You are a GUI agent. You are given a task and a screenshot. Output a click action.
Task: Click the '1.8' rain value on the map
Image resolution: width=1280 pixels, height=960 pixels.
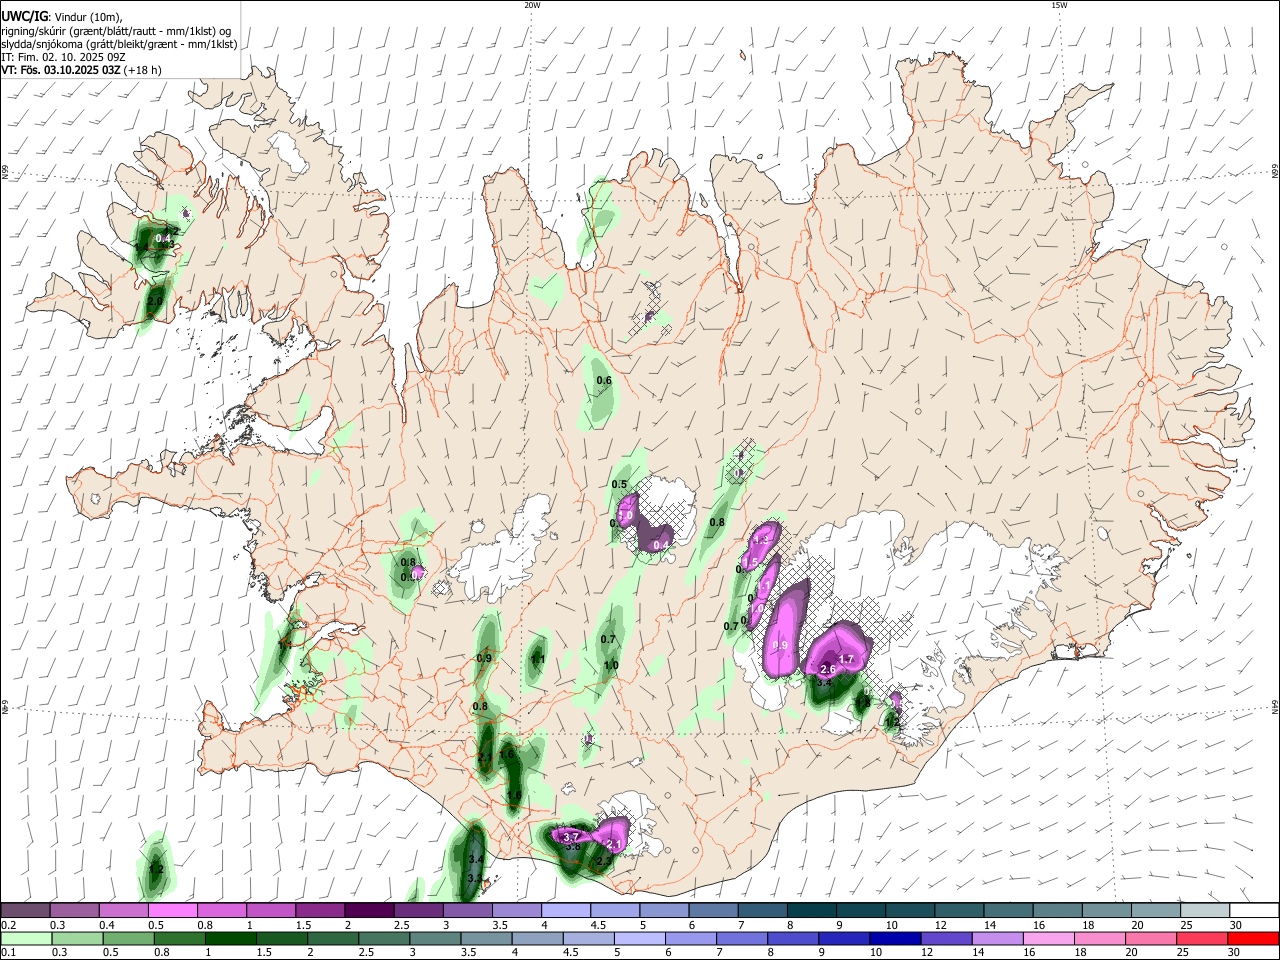click(863, 702)
